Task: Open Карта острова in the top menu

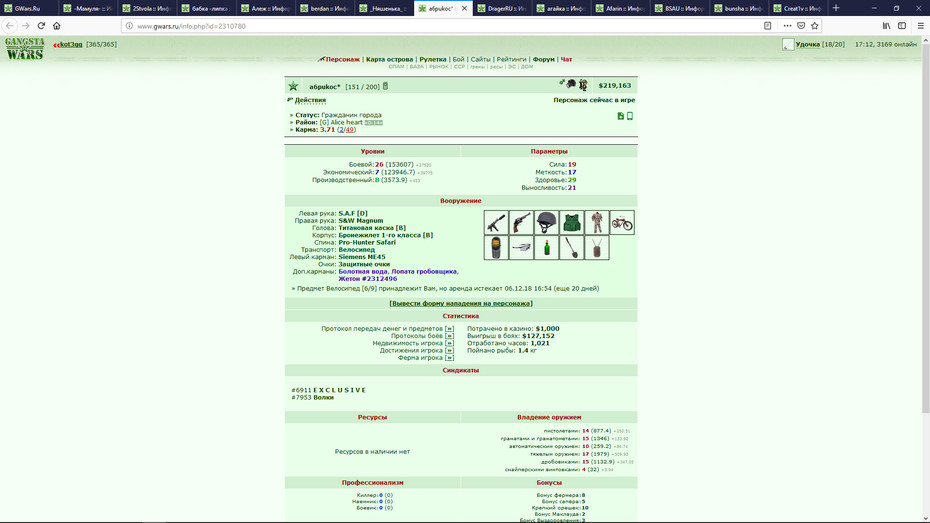Action: click(389, 59)
